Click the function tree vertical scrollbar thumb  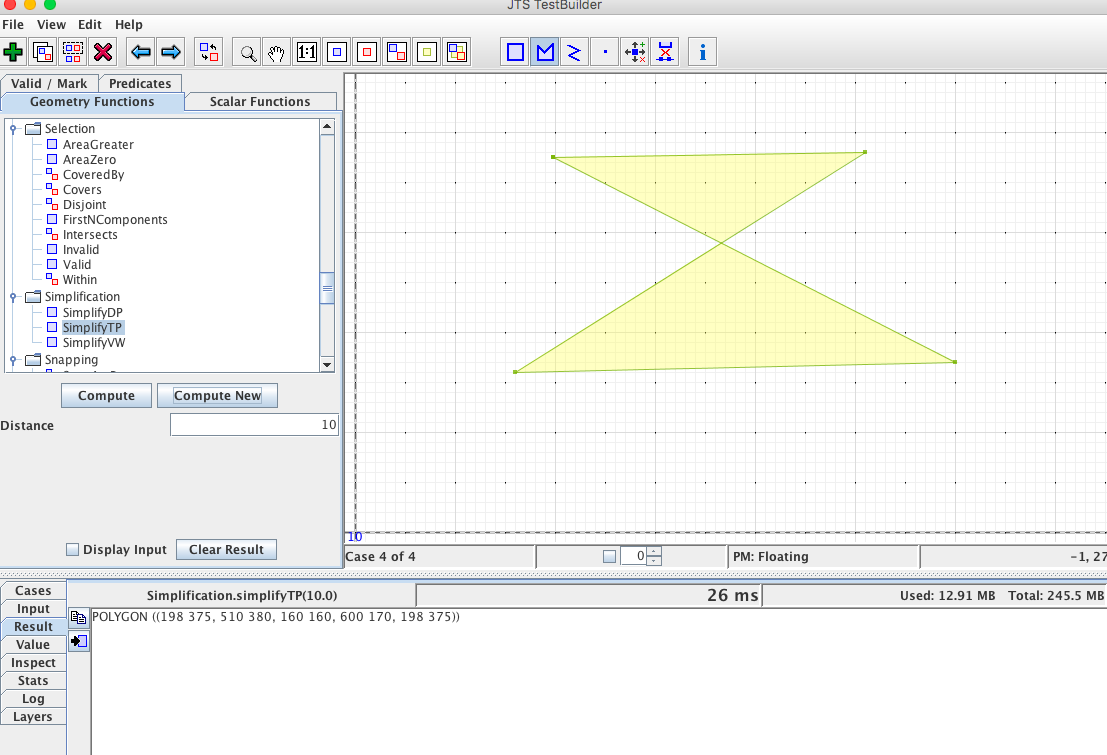(327, 288)
